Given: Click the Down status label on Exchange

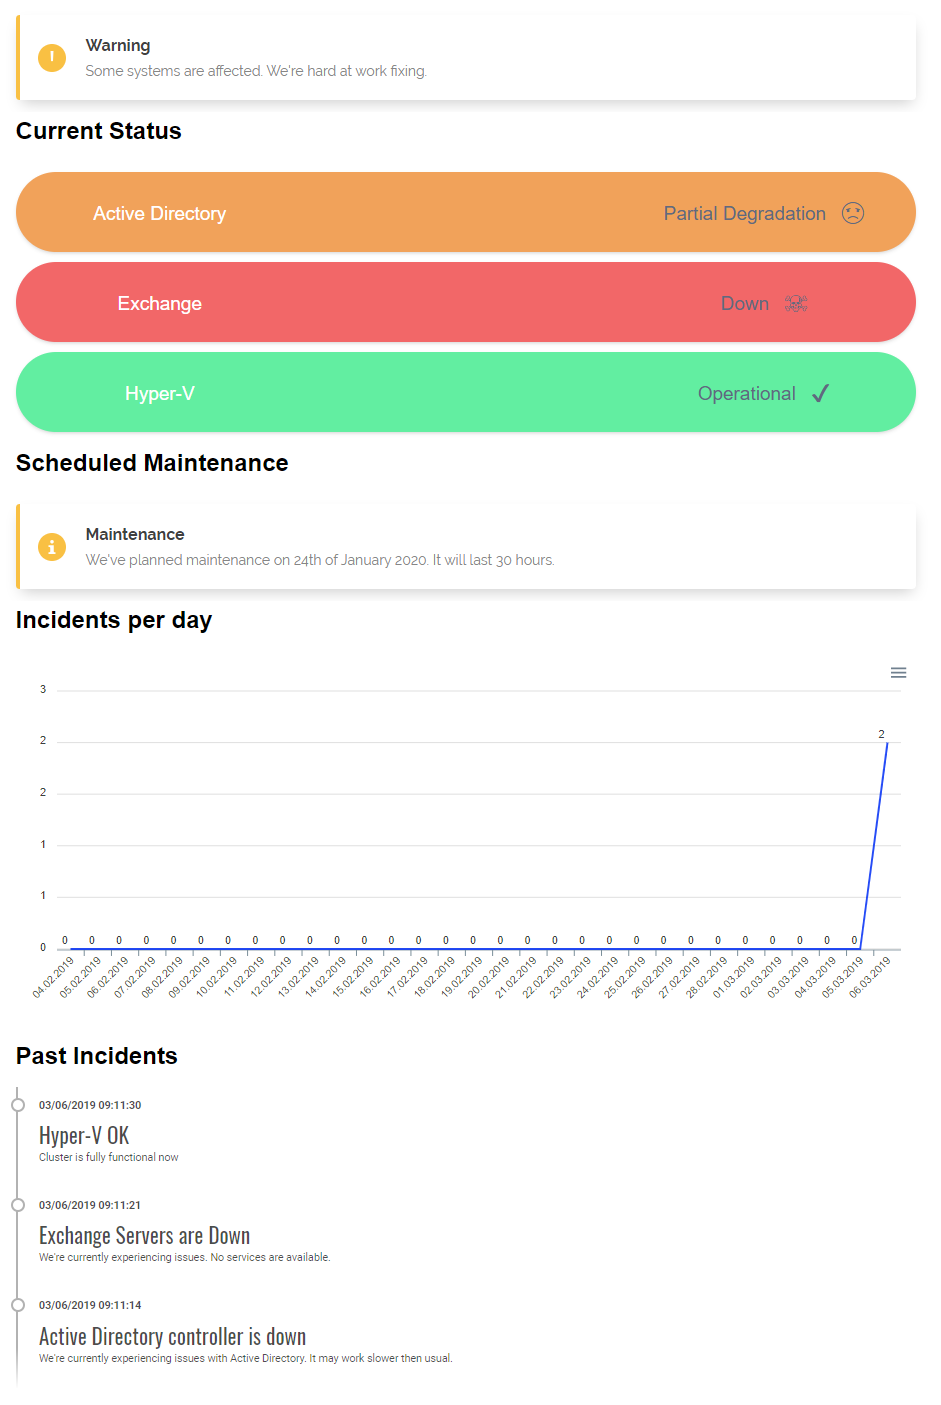Looking at the screenshot, I should 745,302.
